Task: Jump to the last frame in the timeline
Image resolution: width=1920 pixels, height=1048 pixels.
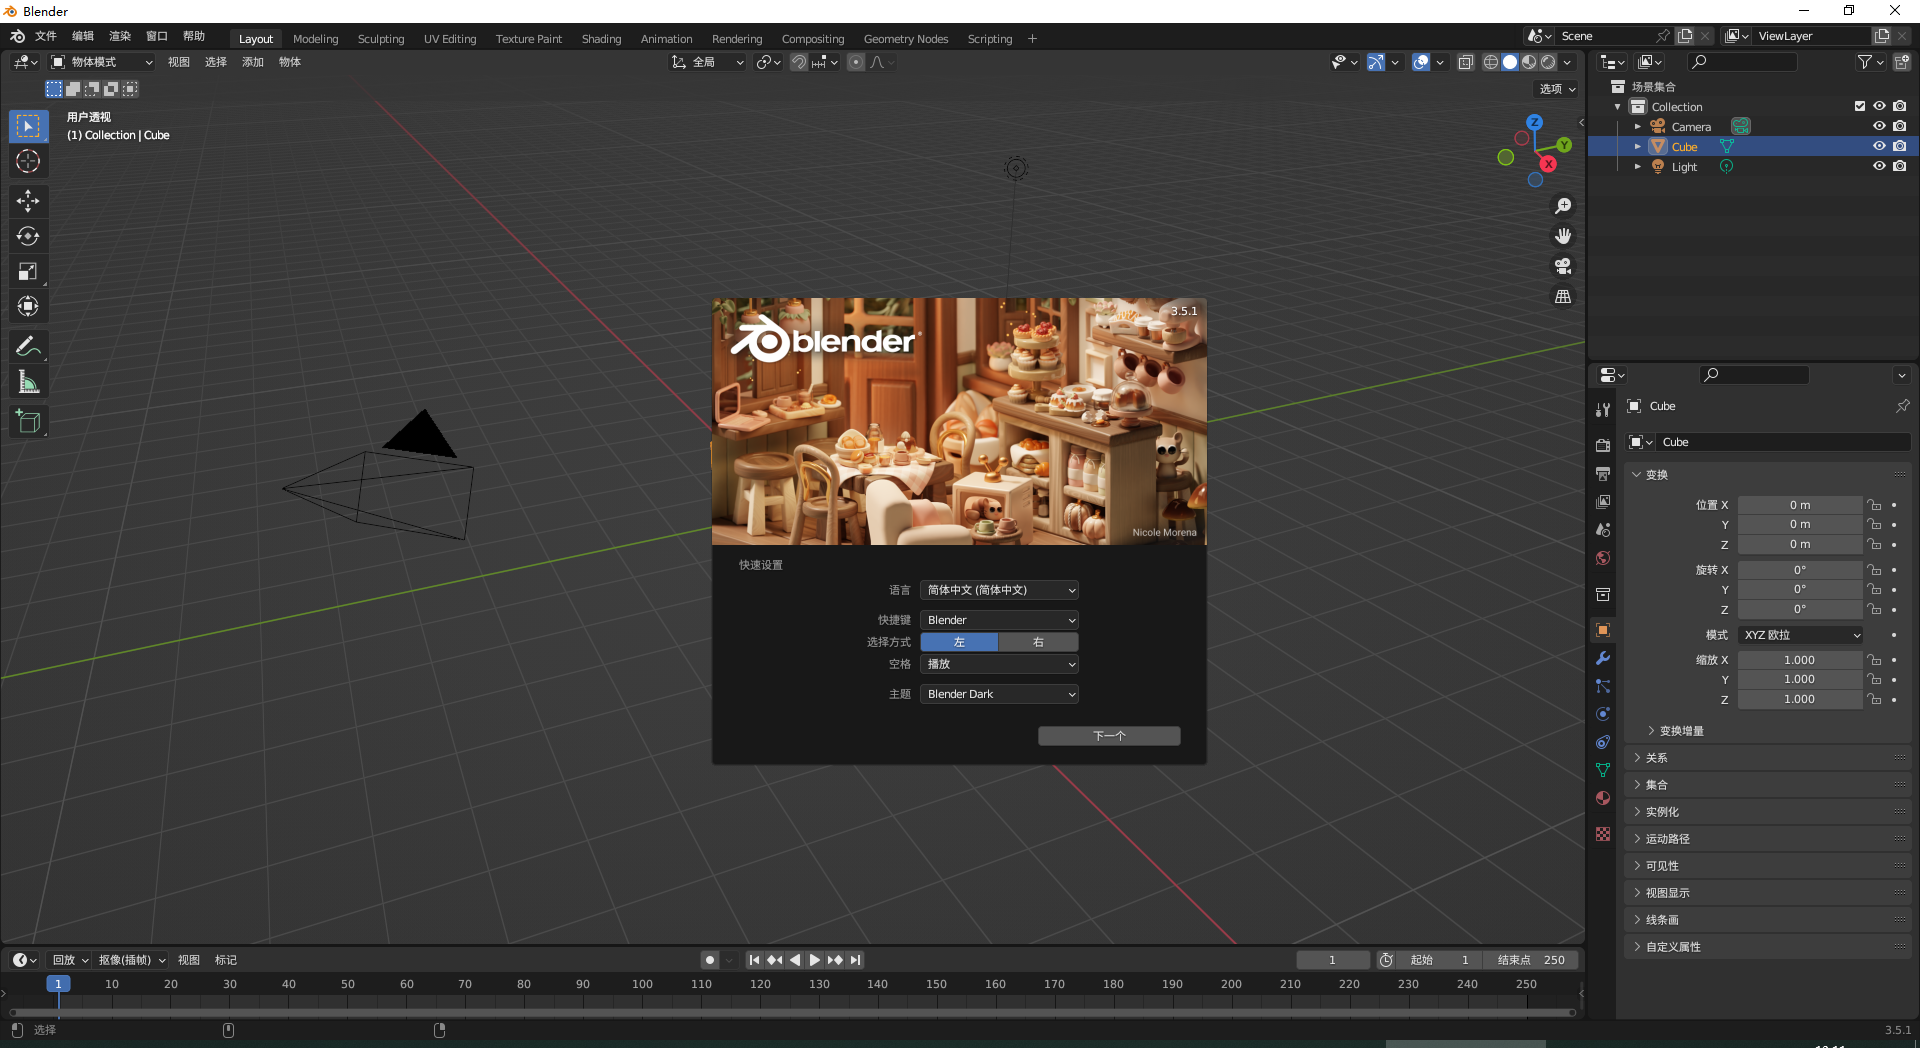Action: (855, 960)
